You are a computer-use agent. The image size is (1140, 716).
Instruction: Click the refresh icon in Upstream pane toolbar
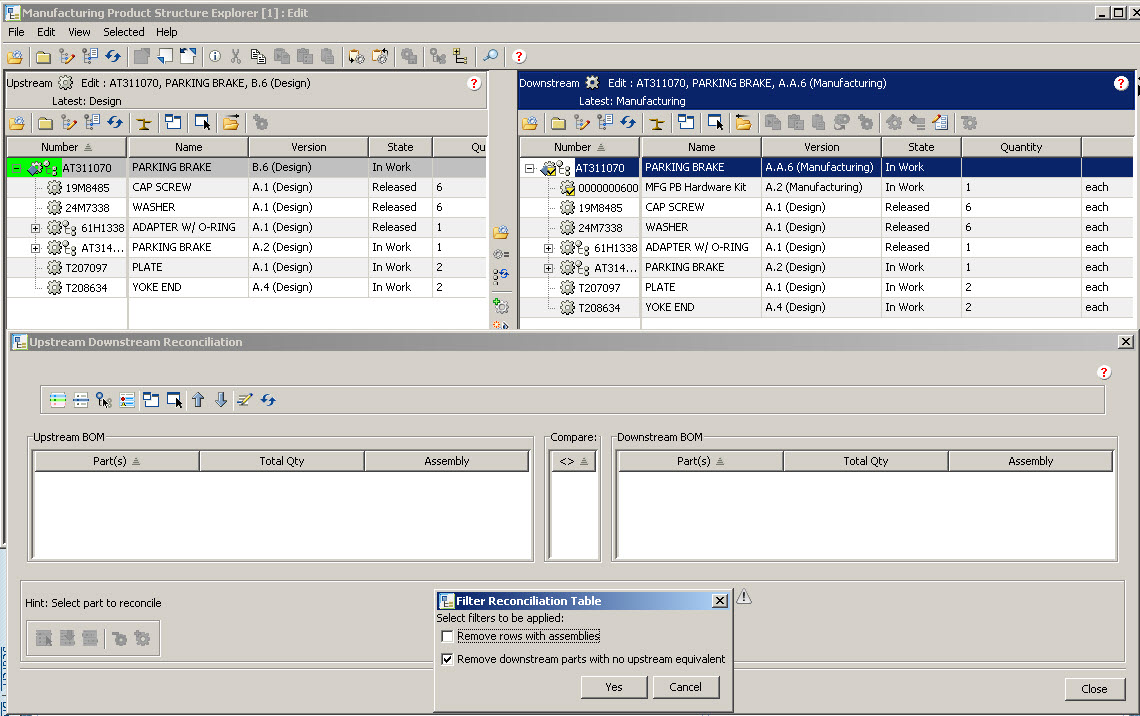(115, 123)
